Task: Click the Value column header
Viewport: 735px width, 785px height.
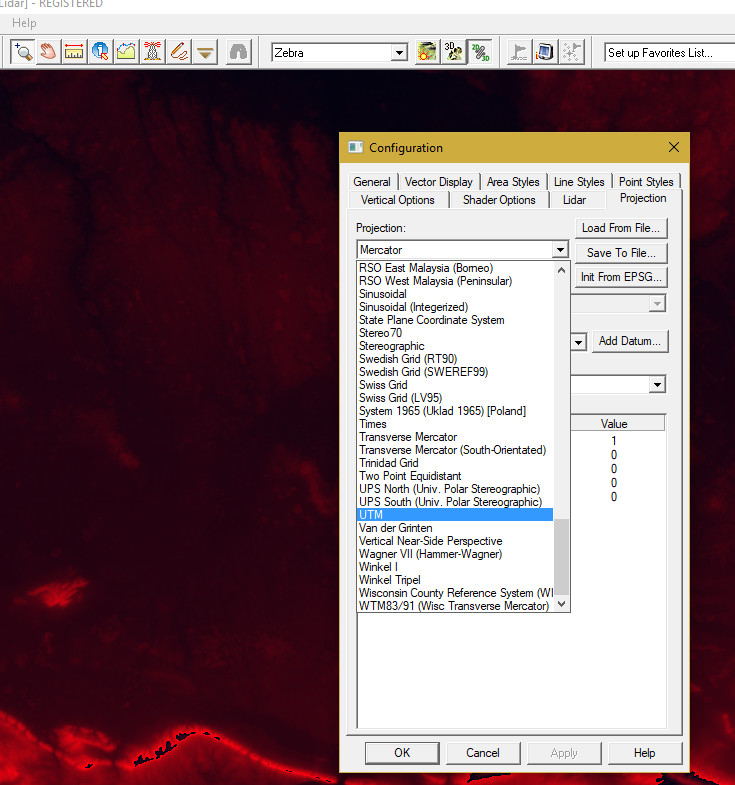Action: coord(614,424)
